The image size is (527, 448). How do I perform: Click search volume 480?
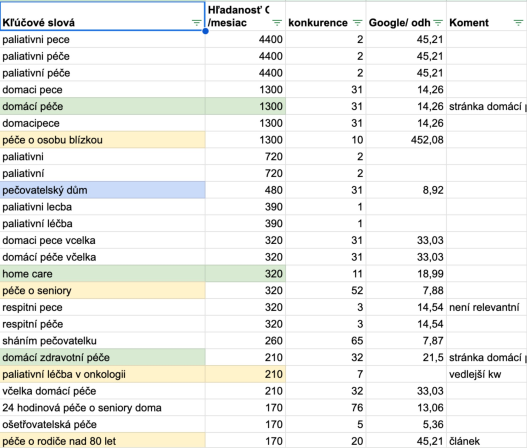[273, 190]
